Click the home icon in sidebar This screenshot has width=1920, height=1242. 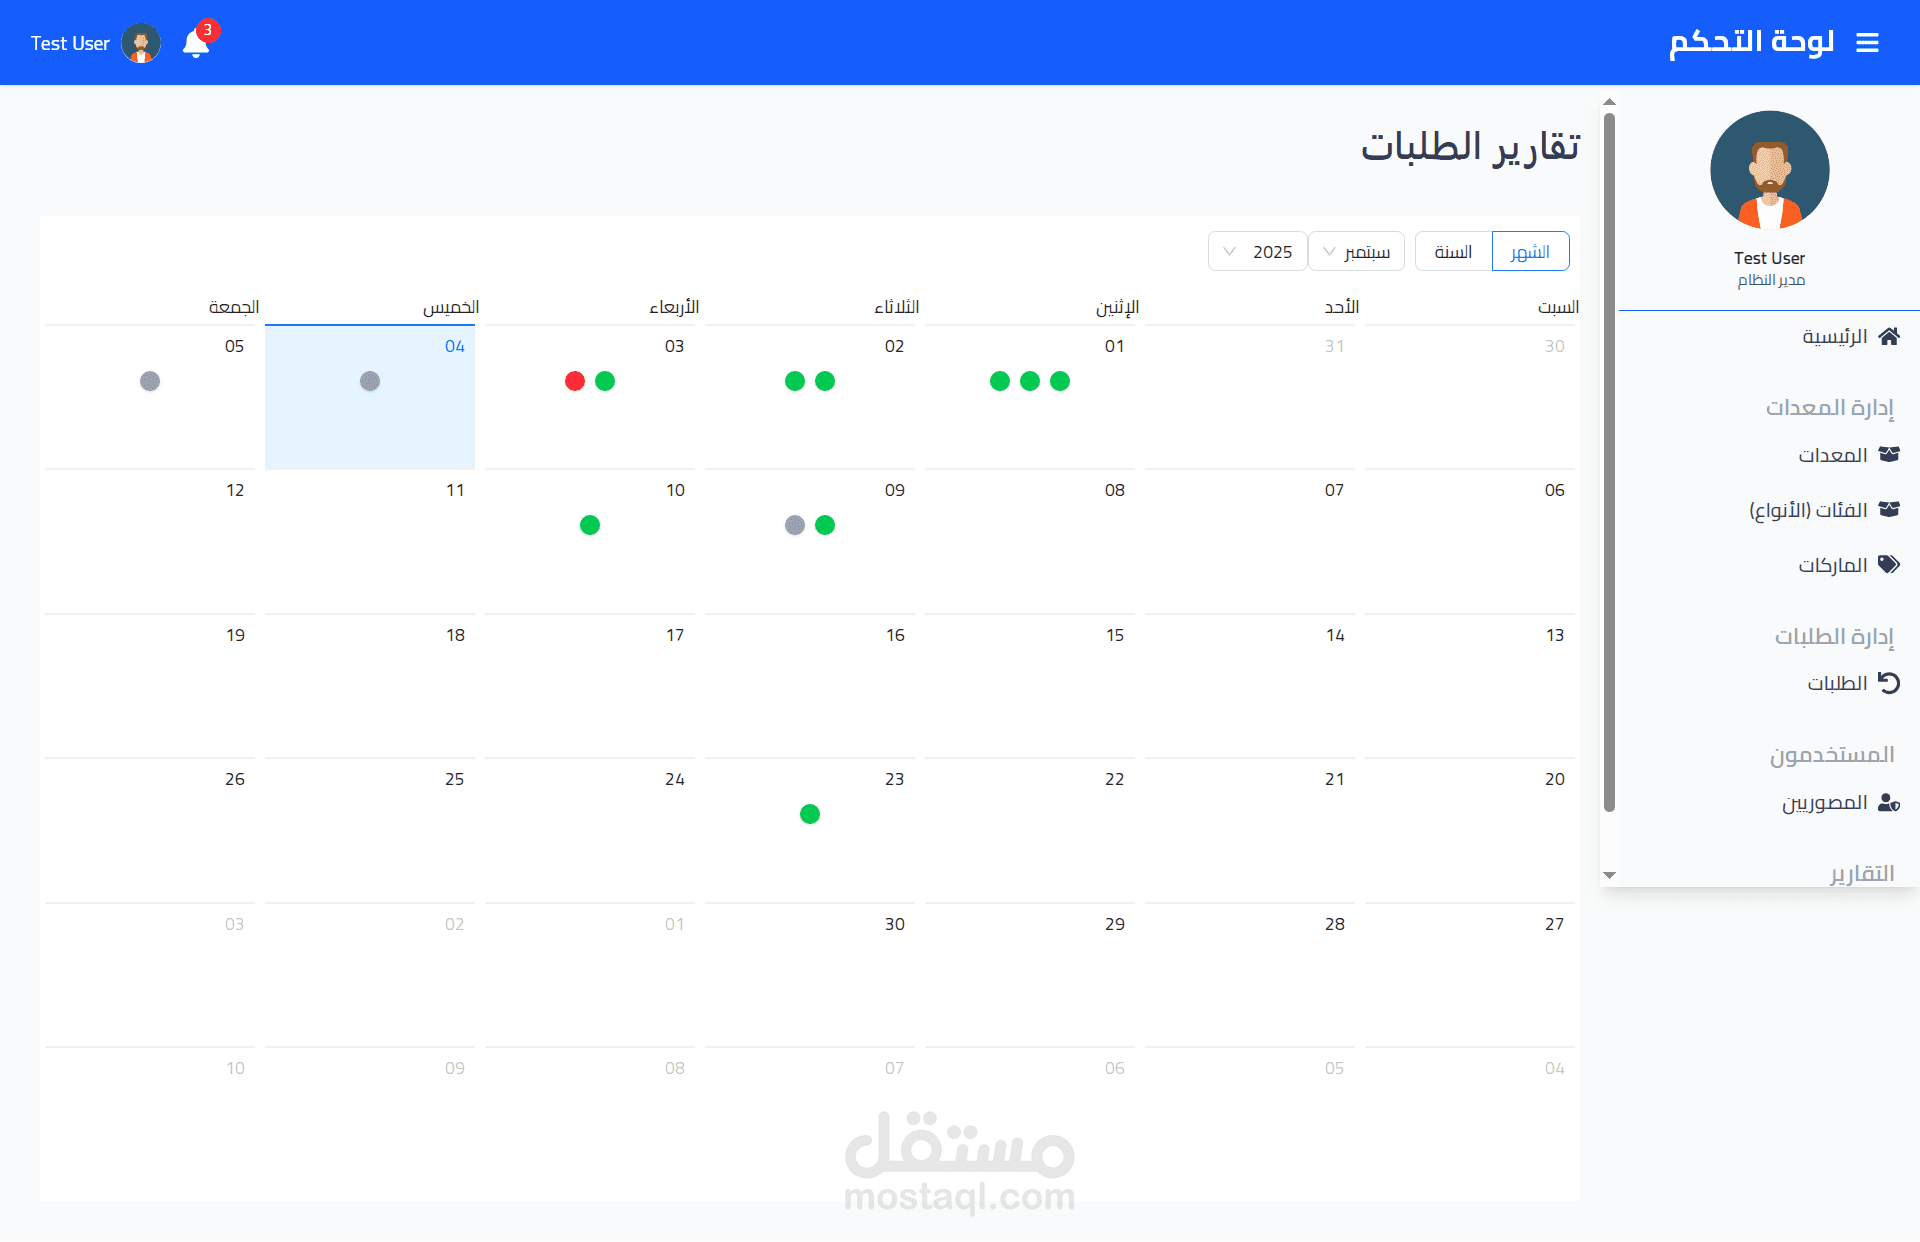(1889, 336)
